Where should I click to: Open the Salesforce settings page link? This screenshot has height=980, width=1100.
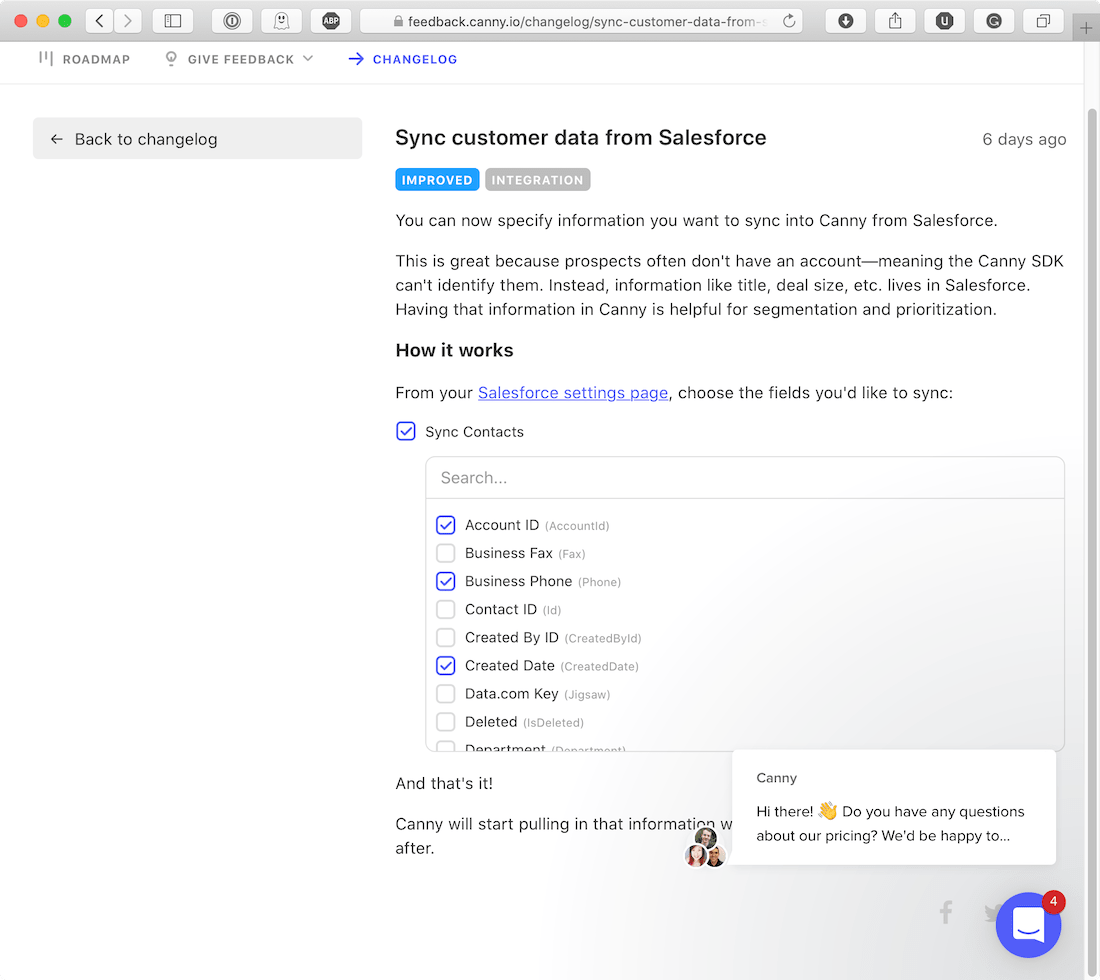tap(572, 393)
